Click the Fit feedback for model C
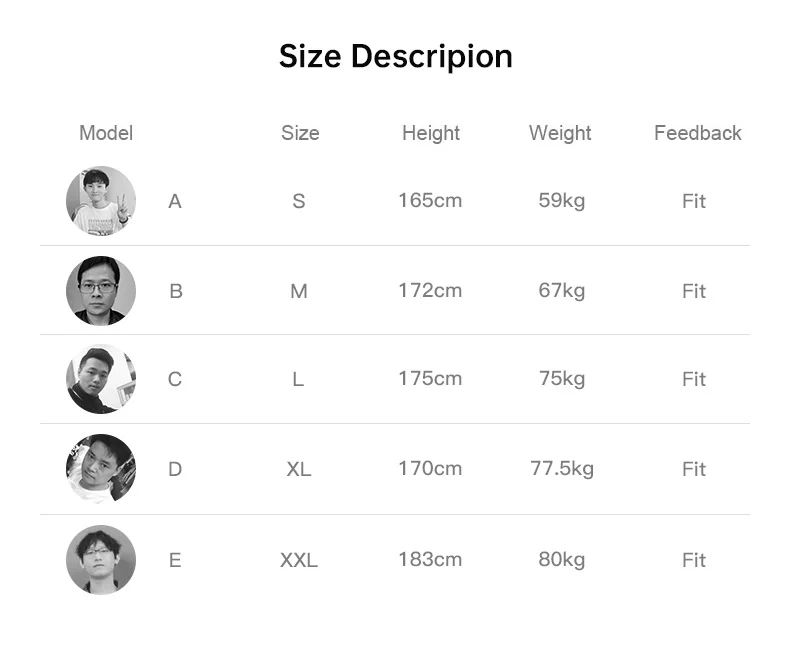The image size is (790, 667). coord(694,379)
